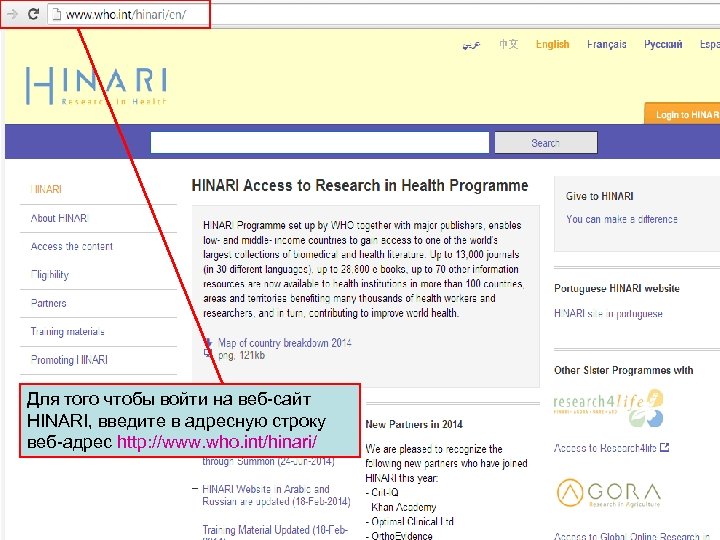
Task: Open HINARI item in left menu
Action: point(46,189)
